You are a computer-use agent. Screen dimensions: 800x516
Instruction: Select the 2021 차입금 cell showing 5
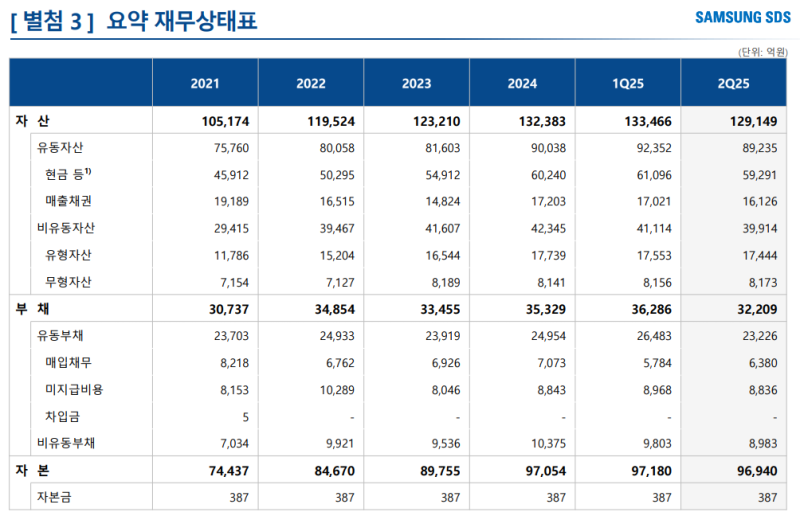coord(245,416)
